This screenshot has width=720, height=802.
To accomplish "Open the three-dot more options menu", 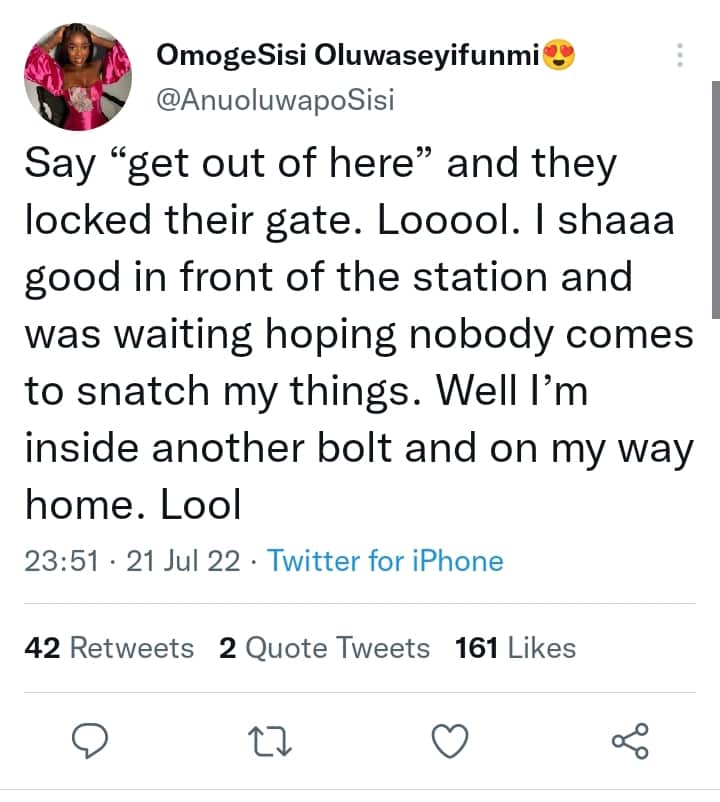I will click(681, 56).
